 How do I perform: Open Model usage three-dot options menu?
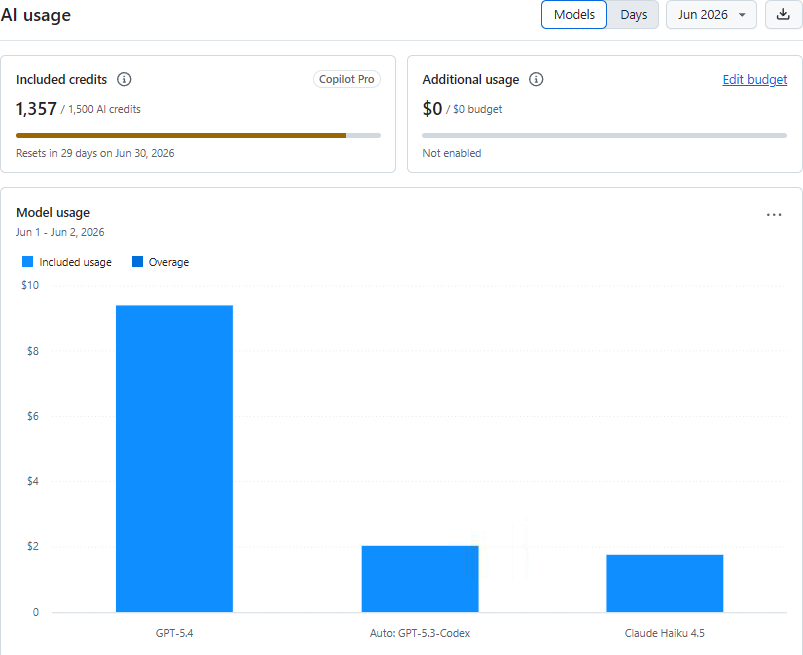coord(774,215)
